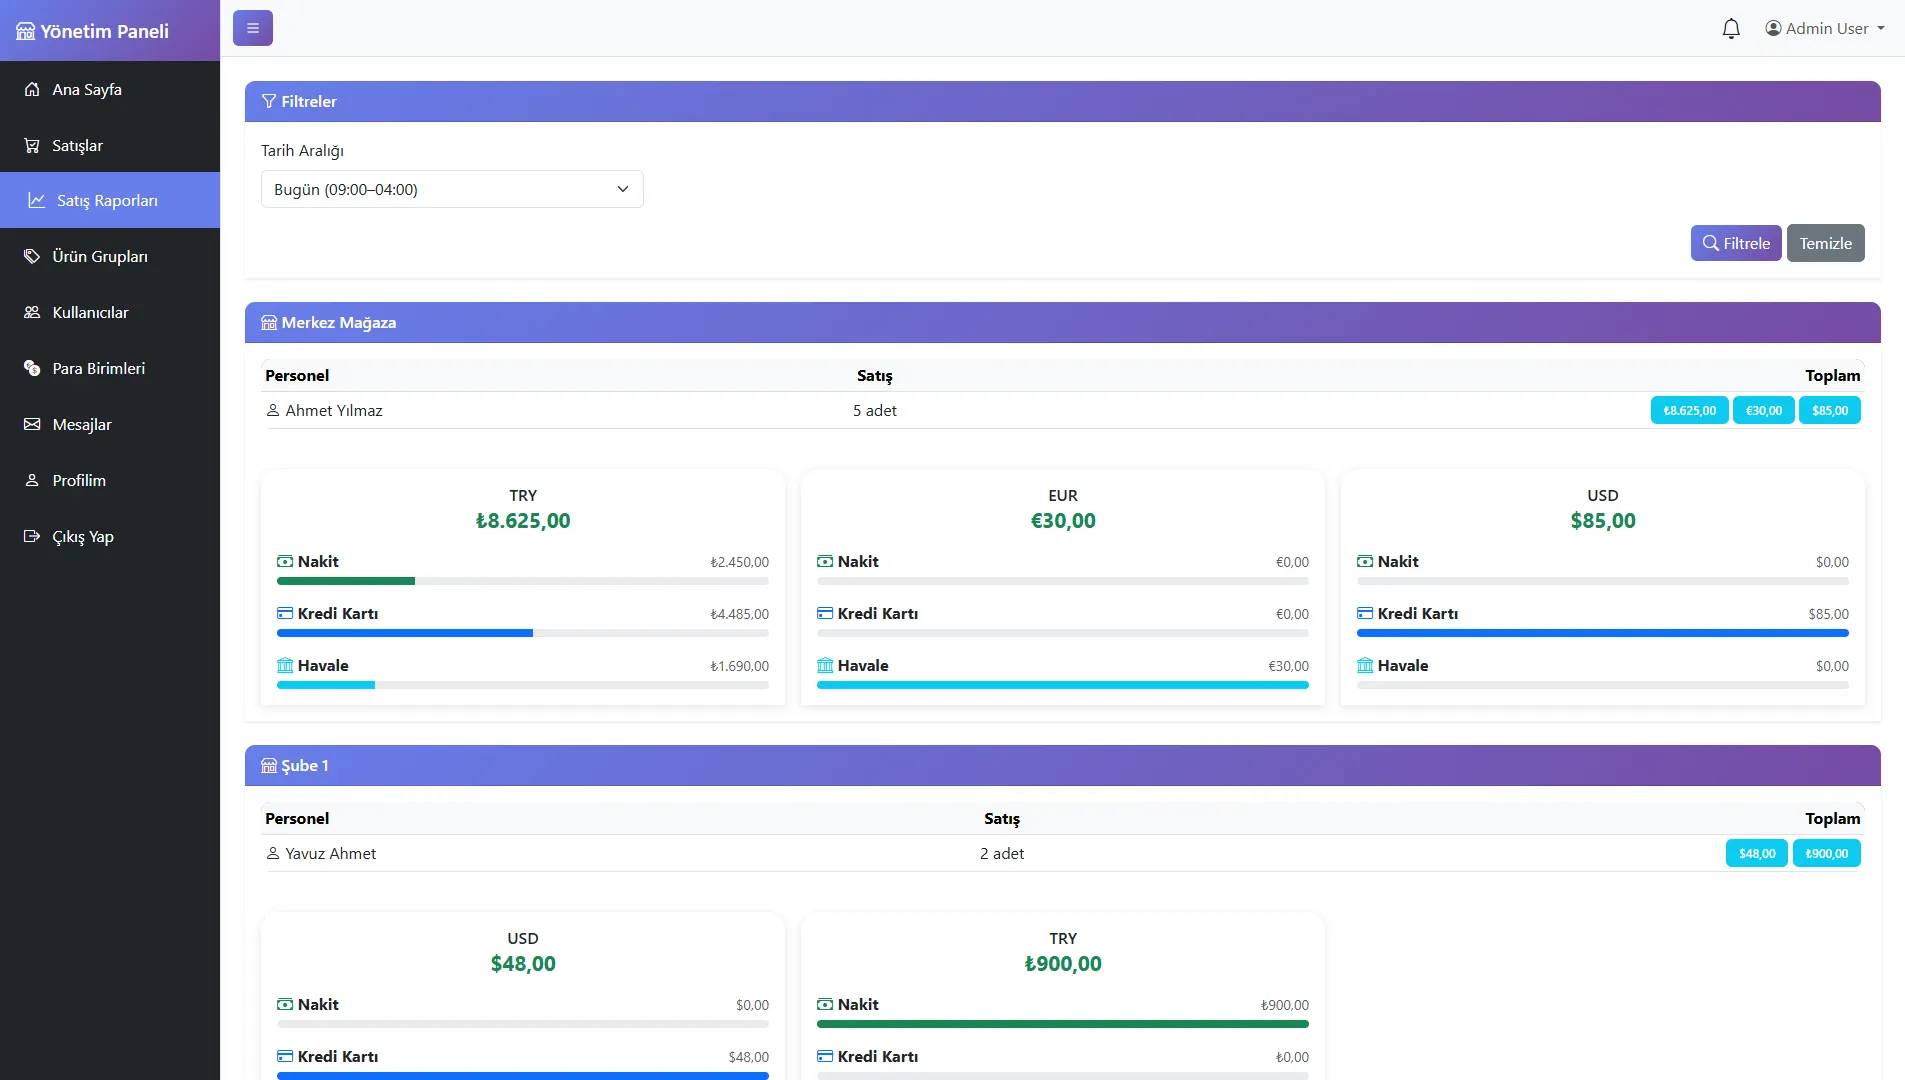The width and height of the screenshot is (1905, 1080).
Task: Click Merkez Mağaza TRY Nakit progress bar
Action: click(523, 581)
